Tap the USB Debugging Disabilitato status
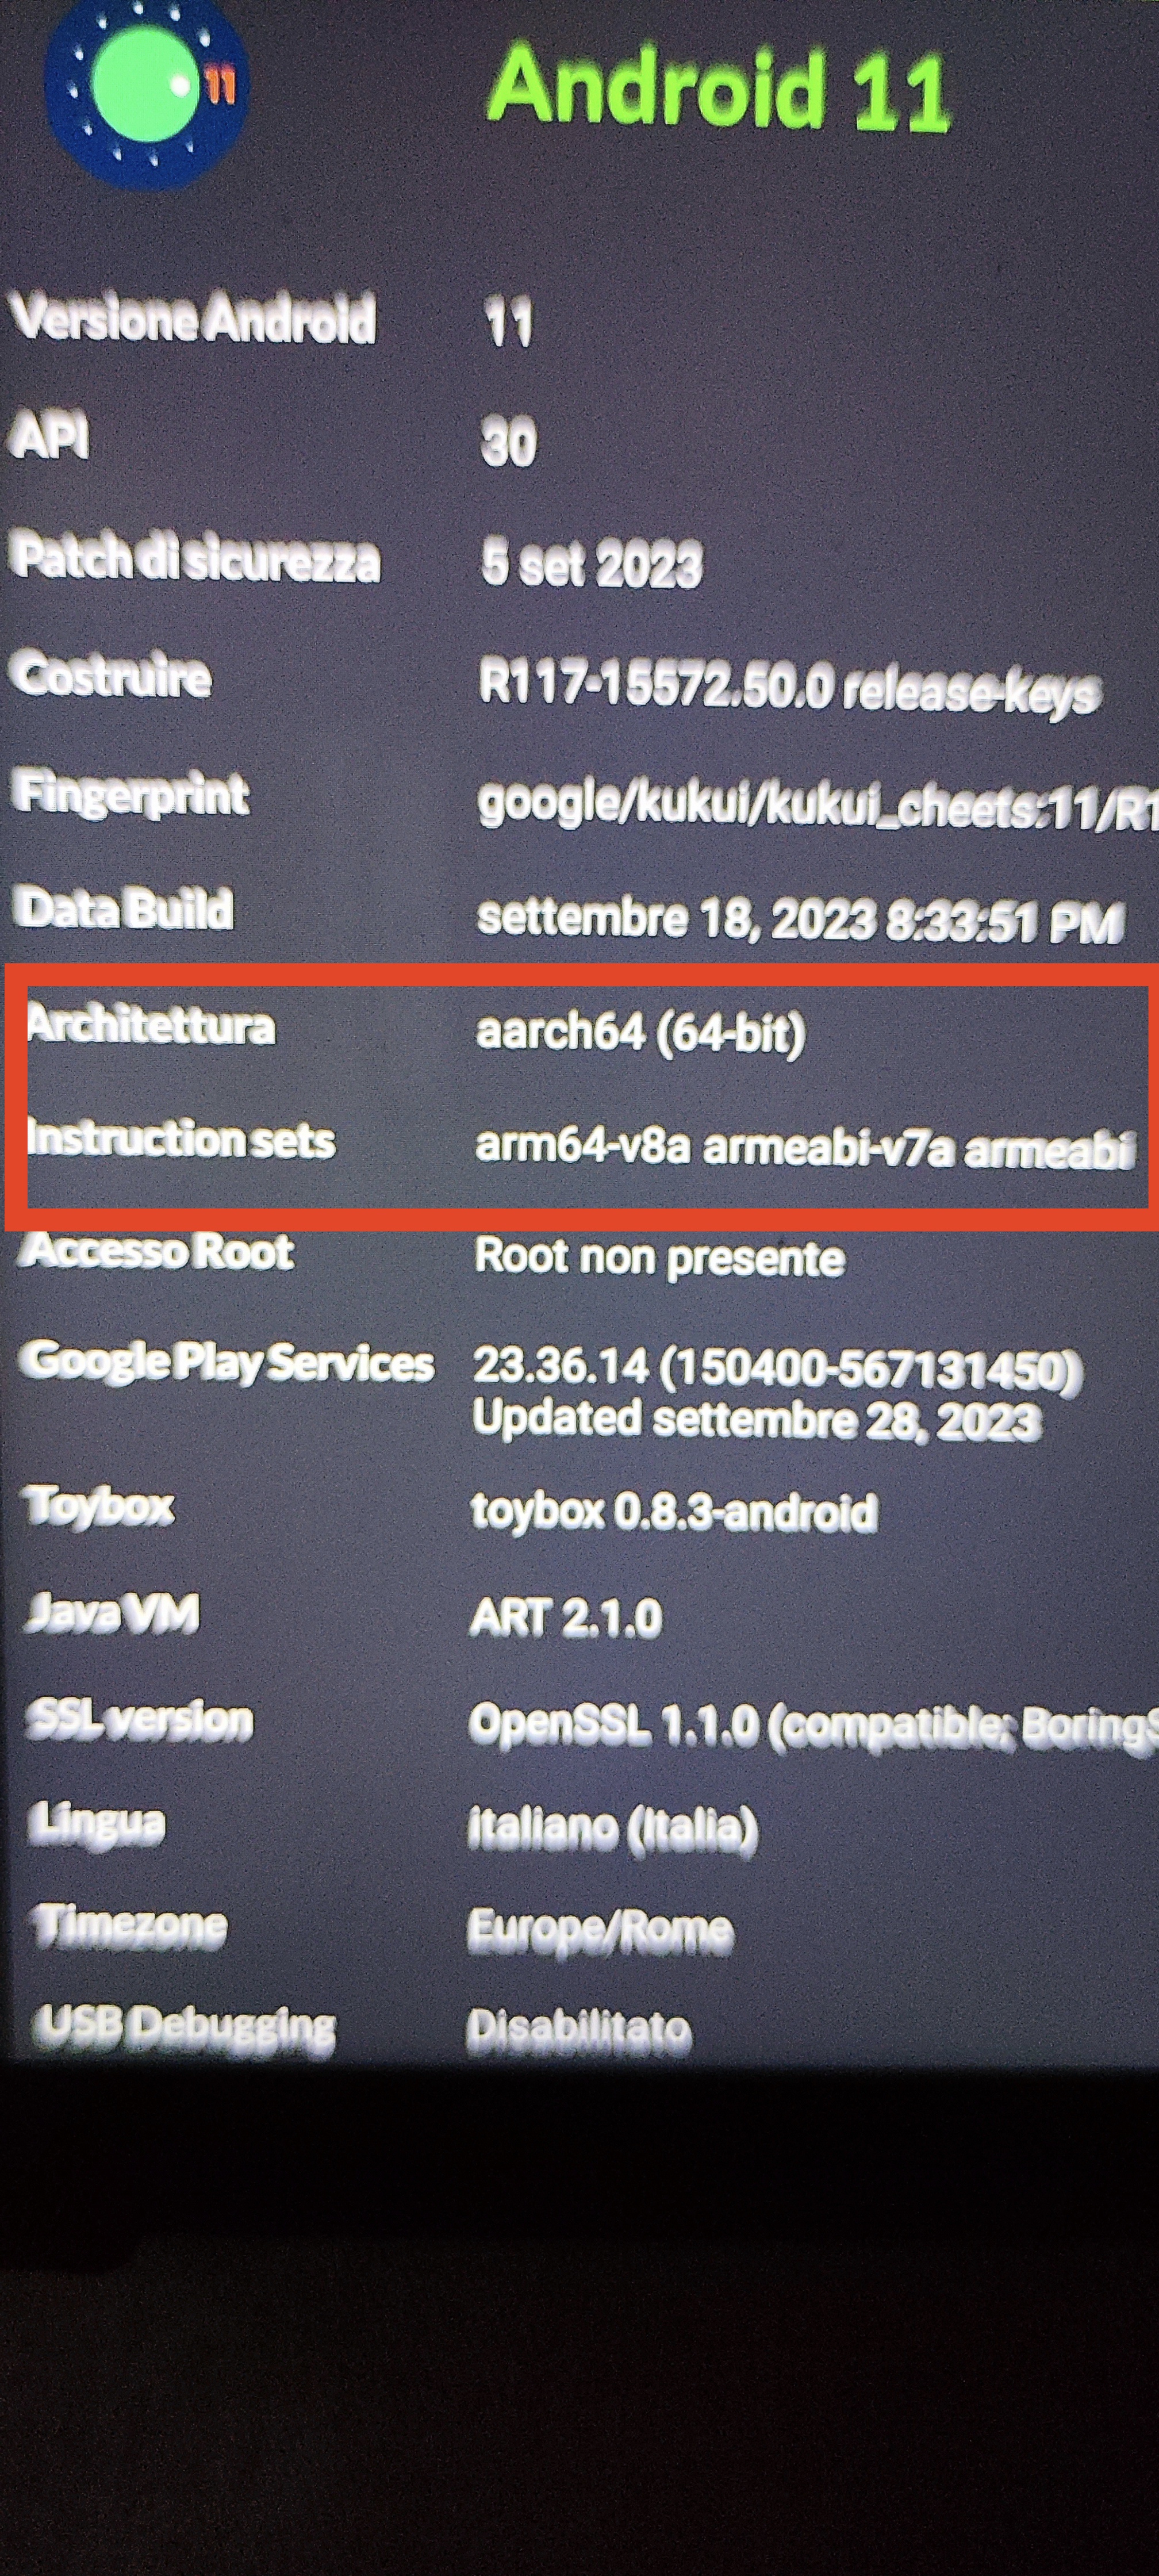Image resolution: width=1159 pixels, height=2576 pixels. tap(579, 2028)
